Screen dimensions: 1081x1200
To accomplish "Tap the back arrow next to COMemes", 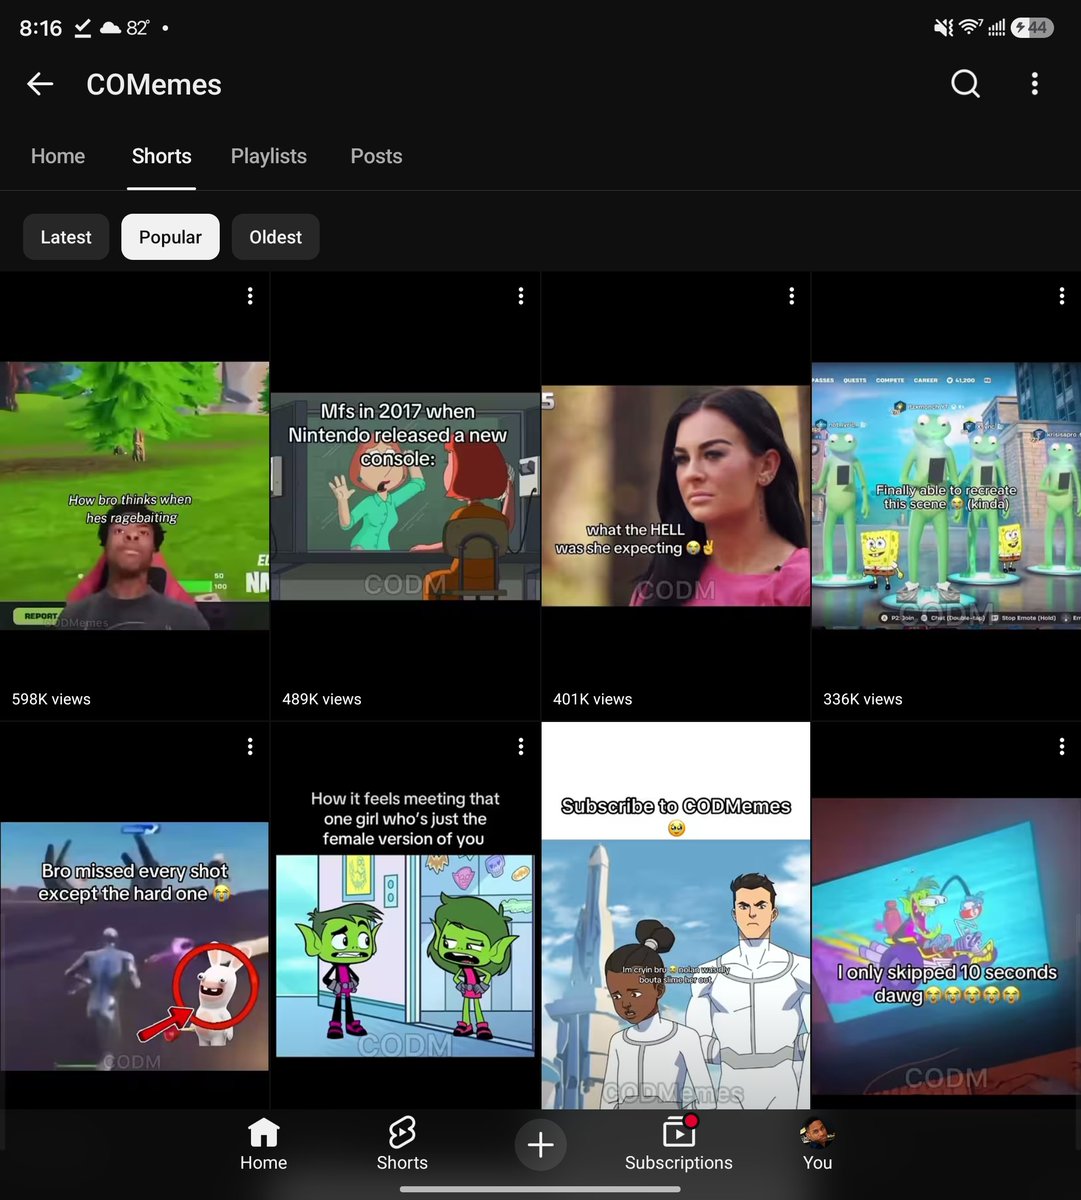I will pos(40,84).
